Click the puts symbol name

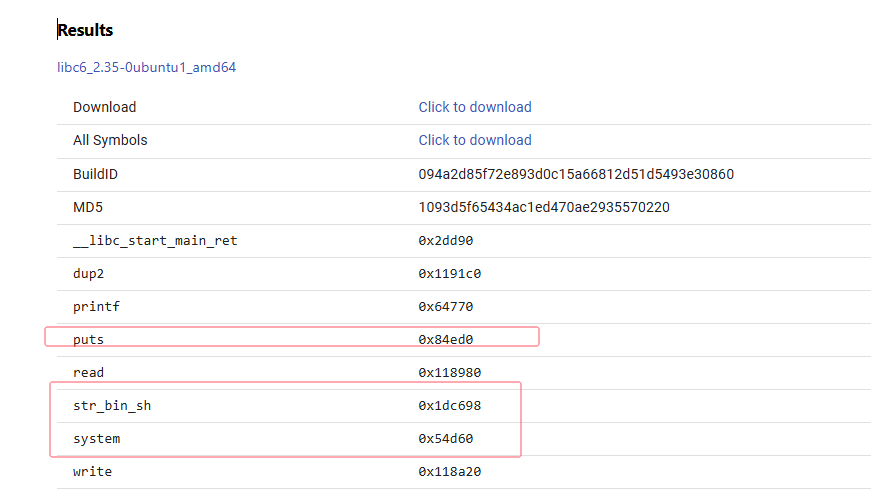[x=89, y=339]
